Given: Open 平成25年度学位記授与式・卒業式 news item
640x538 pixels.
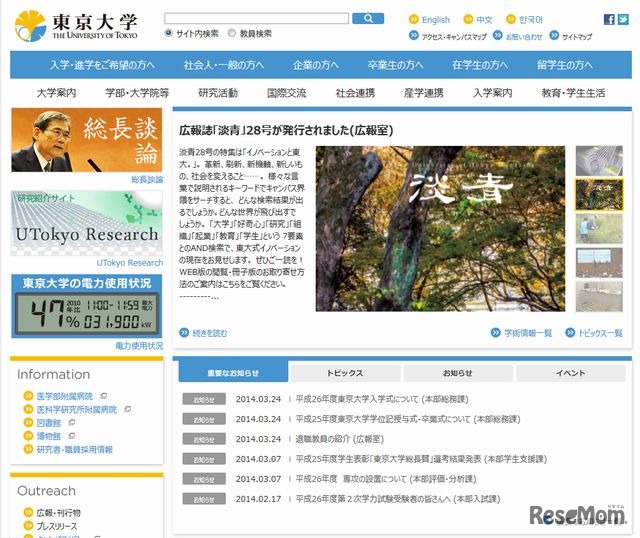Looking at the screenshot, I should coord(408,419).
